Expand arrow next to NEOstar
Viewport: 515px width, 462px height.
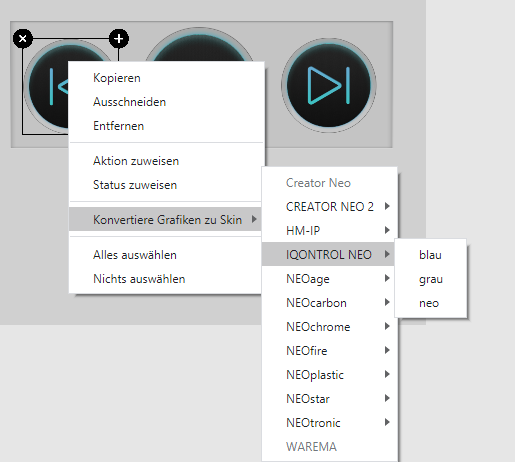[x=387, y=398]
